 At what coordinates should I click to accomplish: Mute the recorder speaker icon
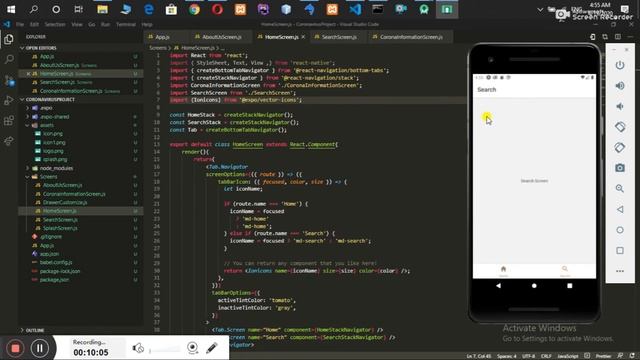138,348
